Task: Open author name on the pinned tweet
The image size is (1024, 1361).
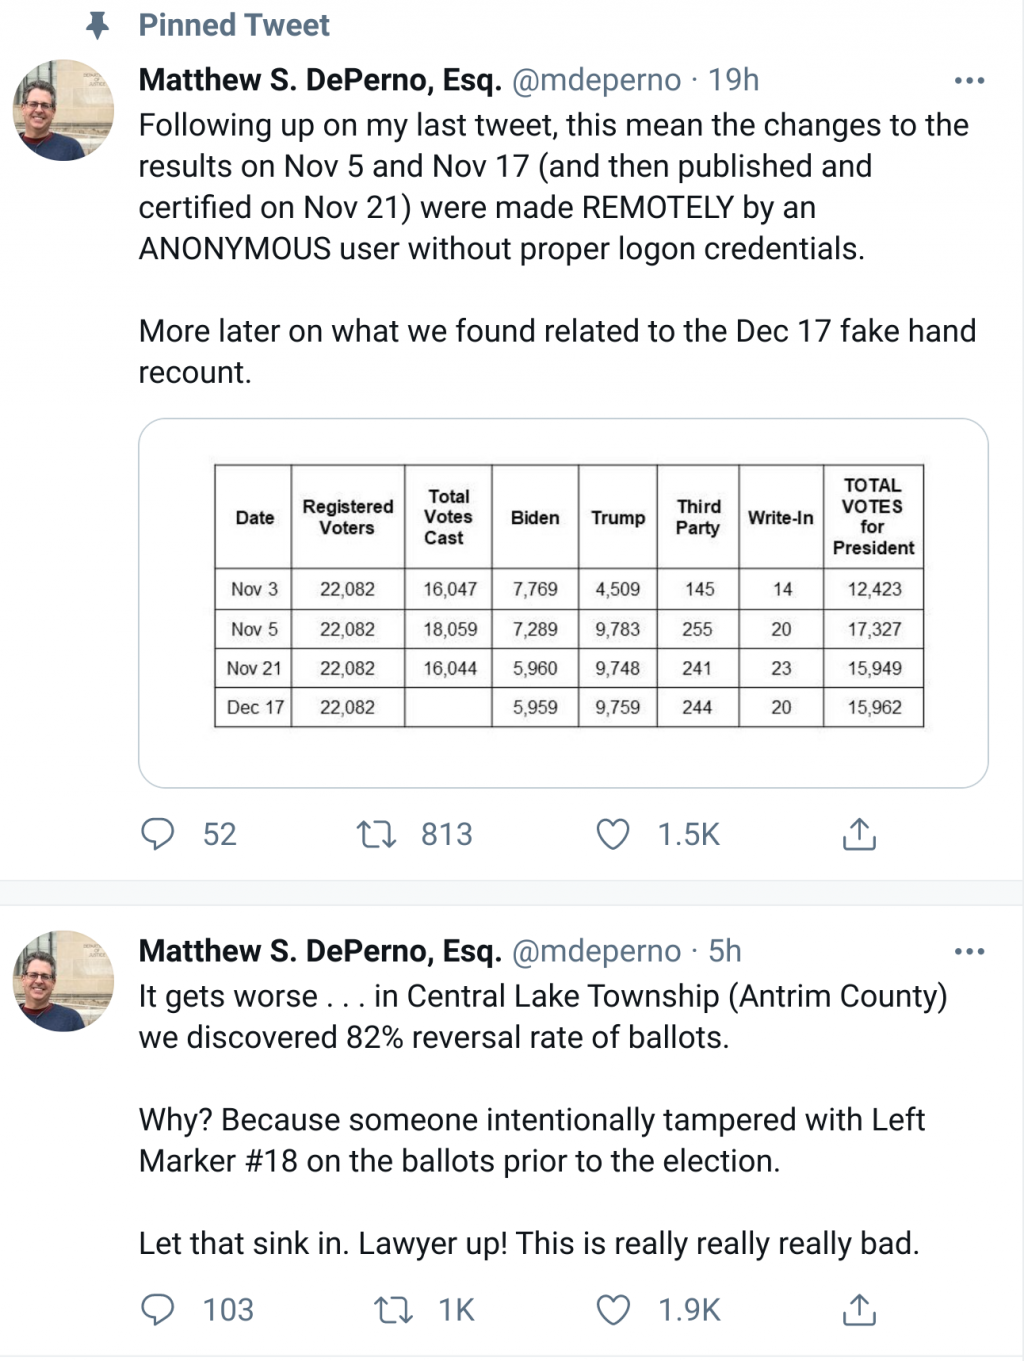Action: tap(320, 80)
